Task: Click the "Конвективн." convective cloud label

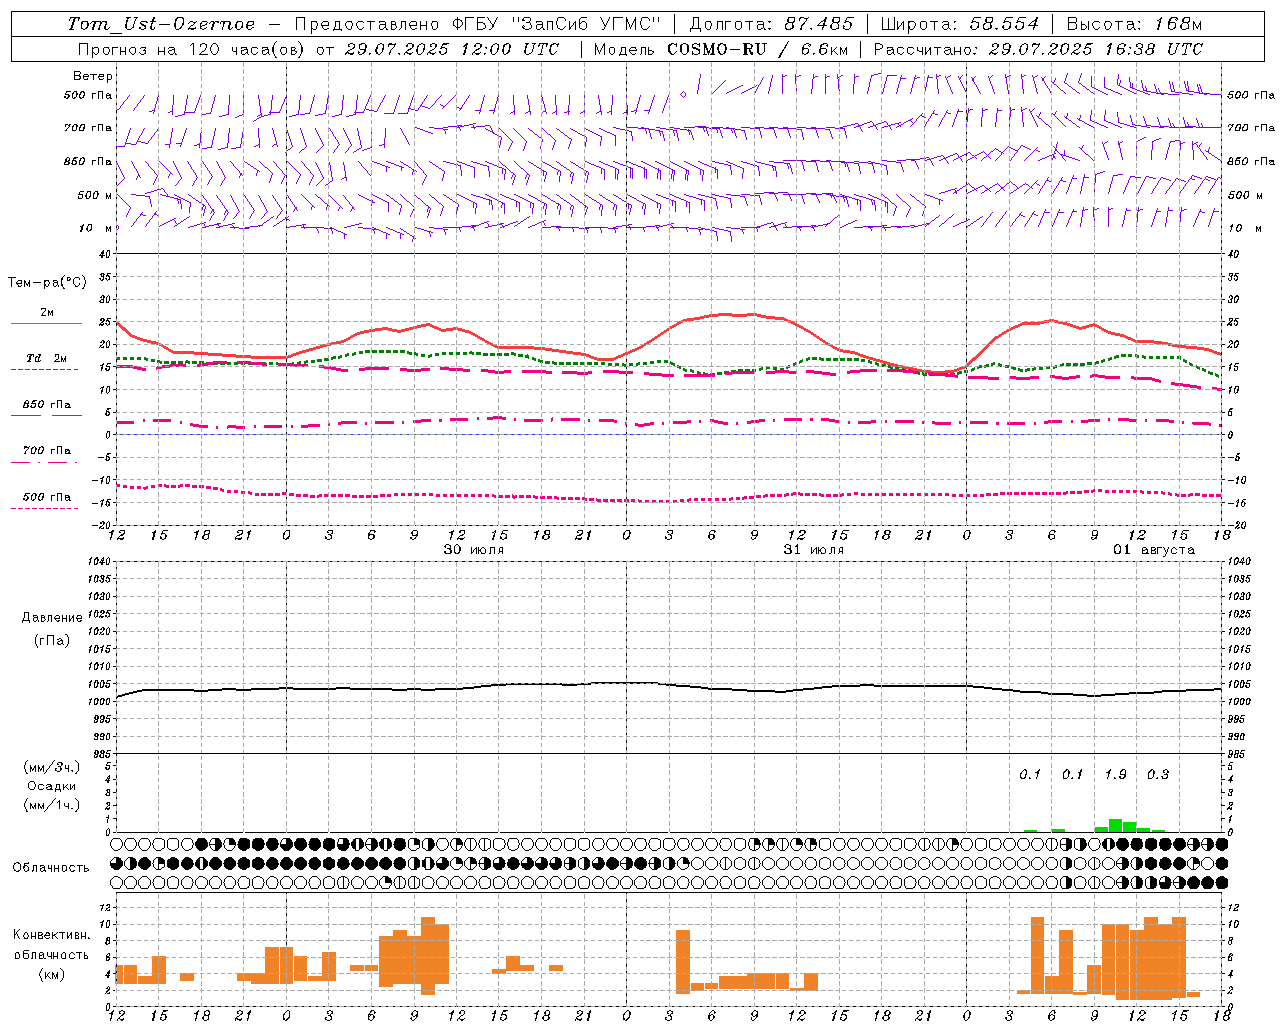Action: [52, 935]
